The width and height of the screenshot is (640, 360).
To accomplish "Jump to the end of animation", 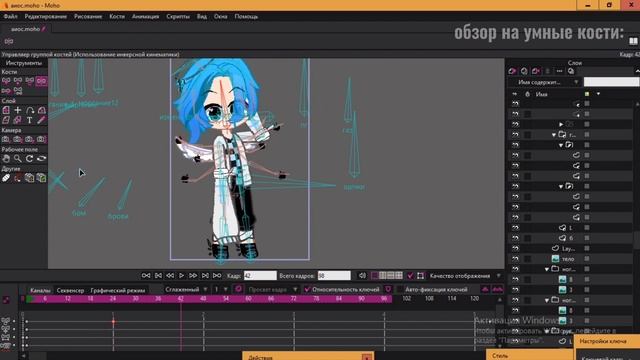I will pos(217,276).
